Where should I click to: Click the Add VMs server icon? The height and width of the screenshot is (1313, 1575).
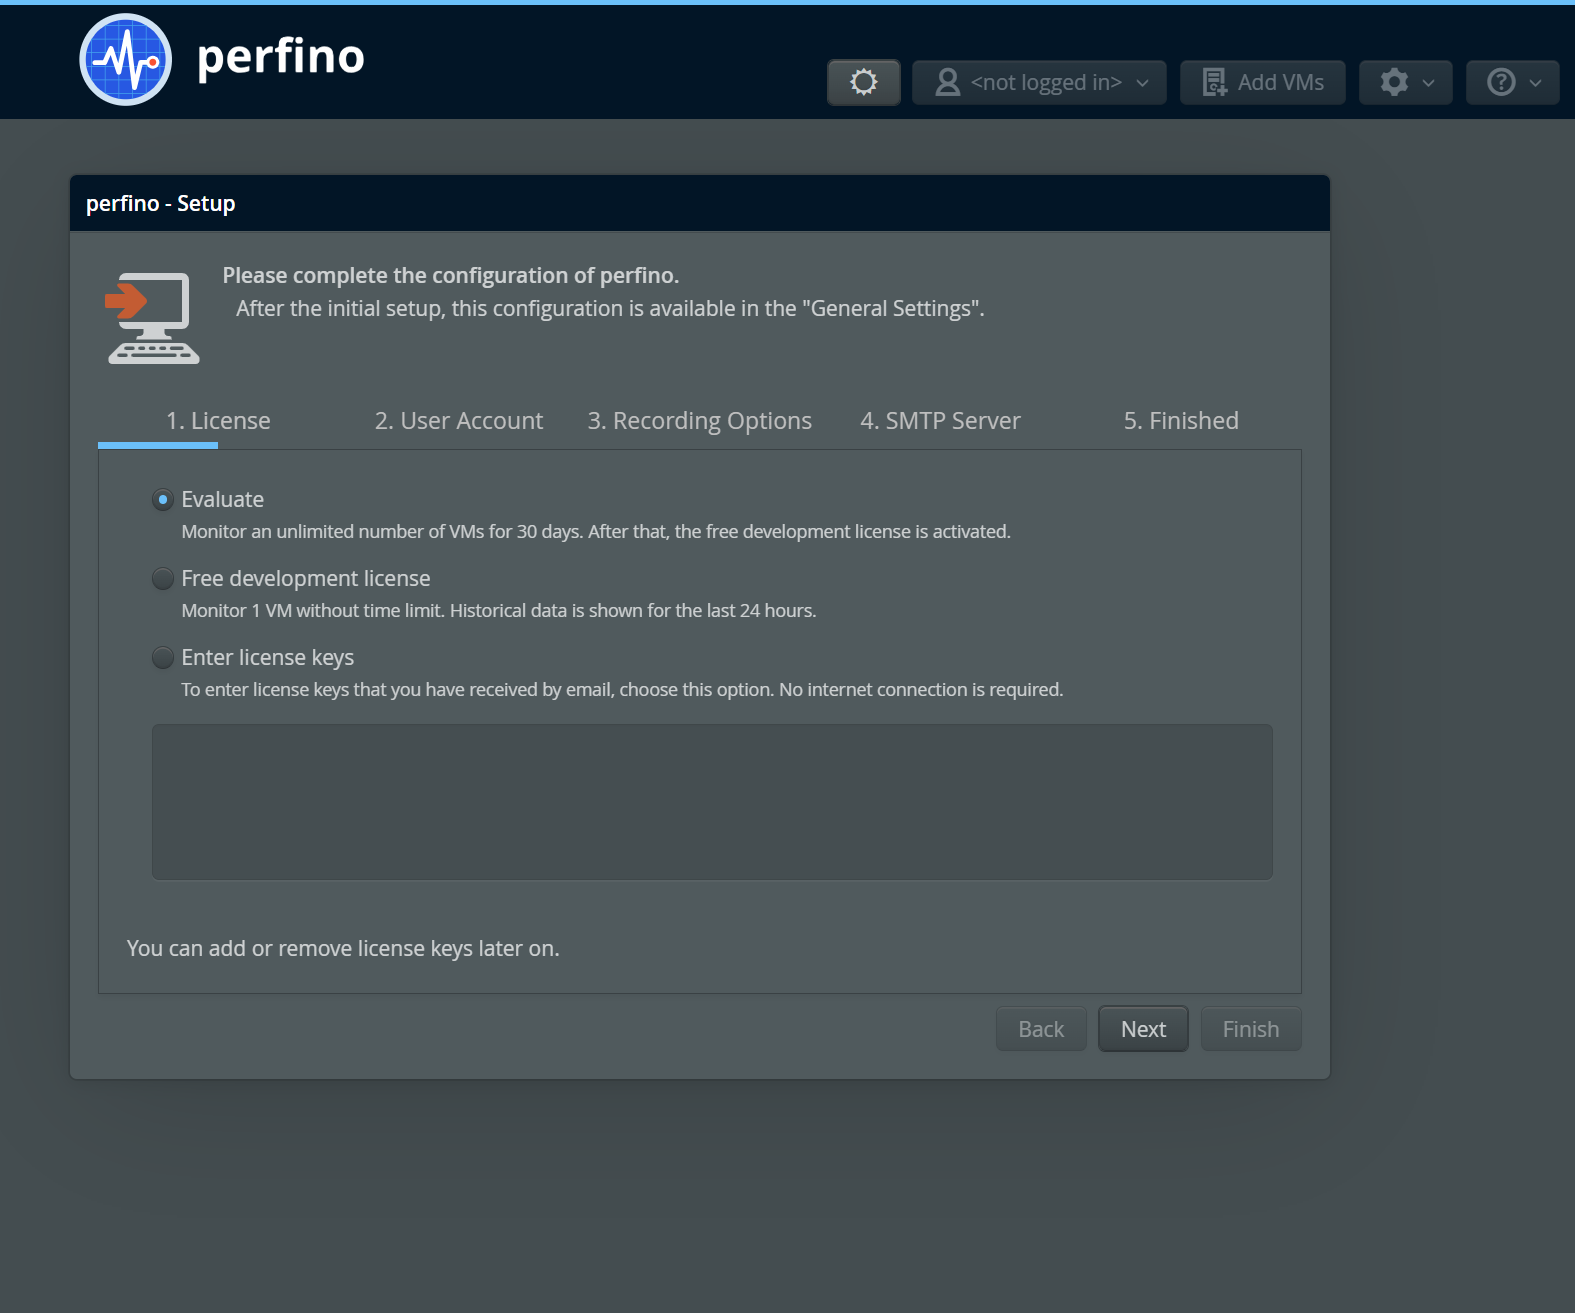[x=1214, y=82]
